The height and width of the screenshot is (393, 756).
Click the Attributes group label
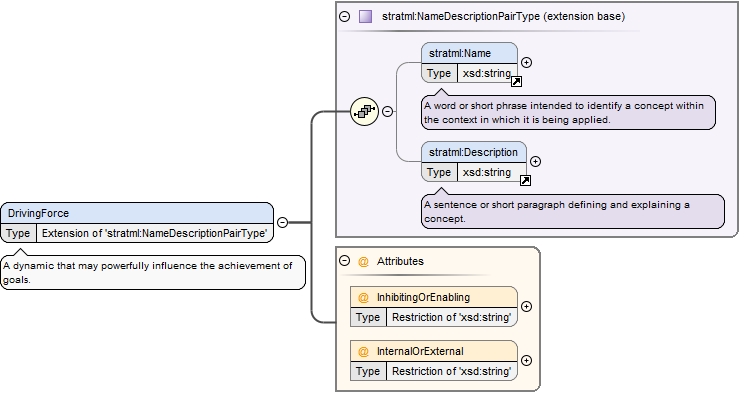[x=400, y=261]
